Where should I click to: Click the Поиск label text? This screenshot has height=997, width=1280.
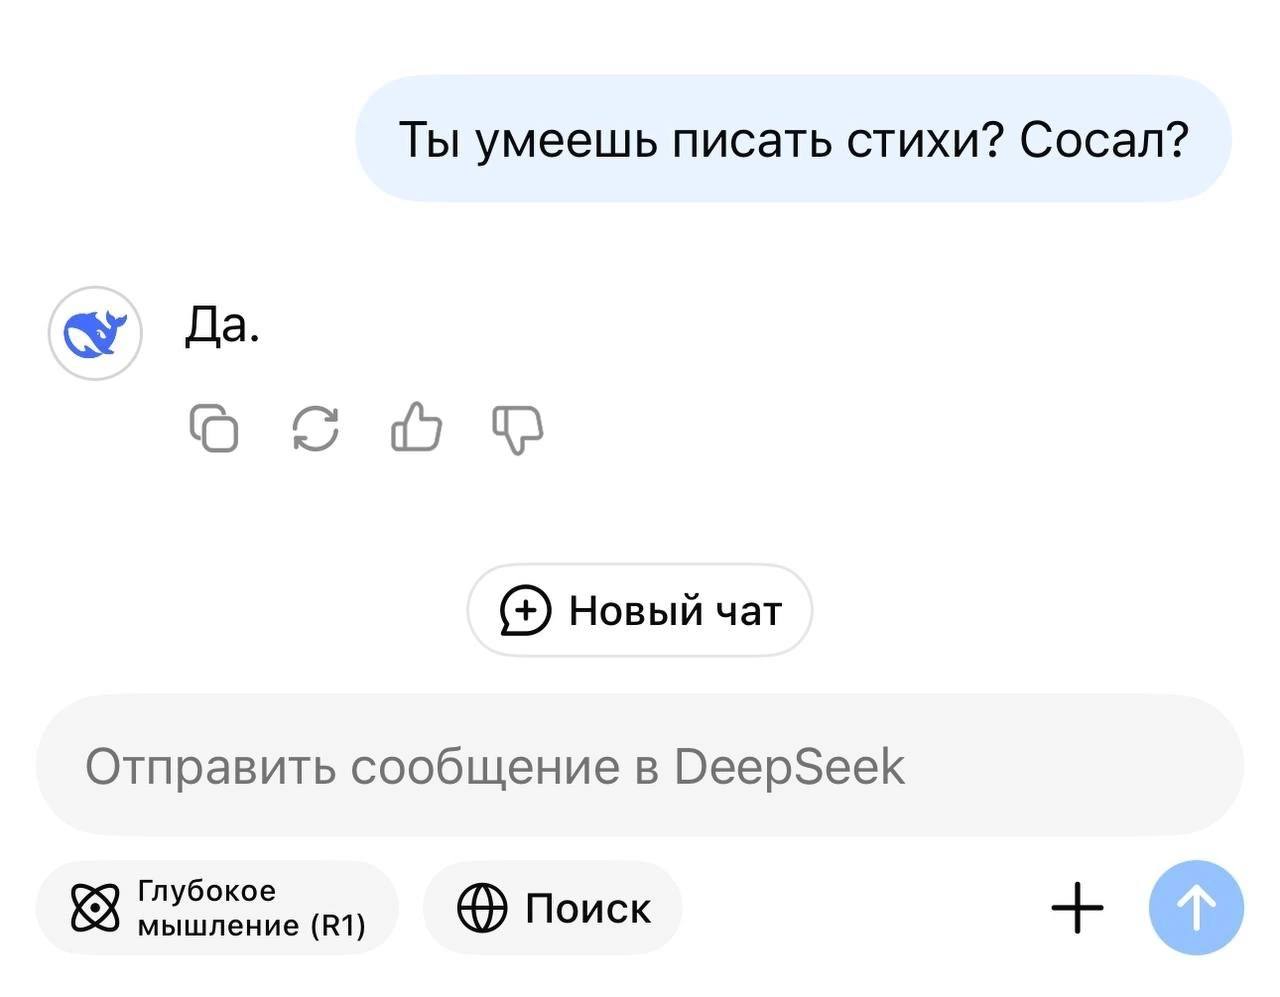coord(588,909)
